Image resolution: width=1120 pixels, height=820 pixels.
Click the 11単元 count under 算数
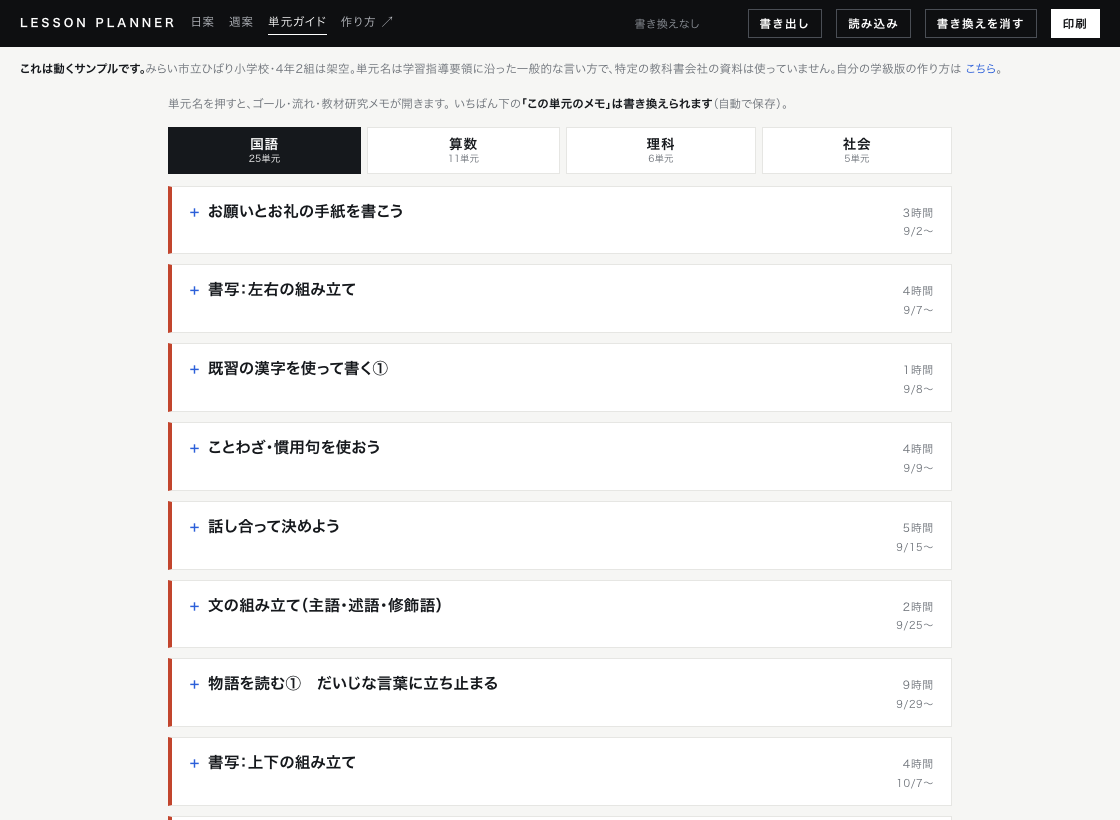point(463,159)
